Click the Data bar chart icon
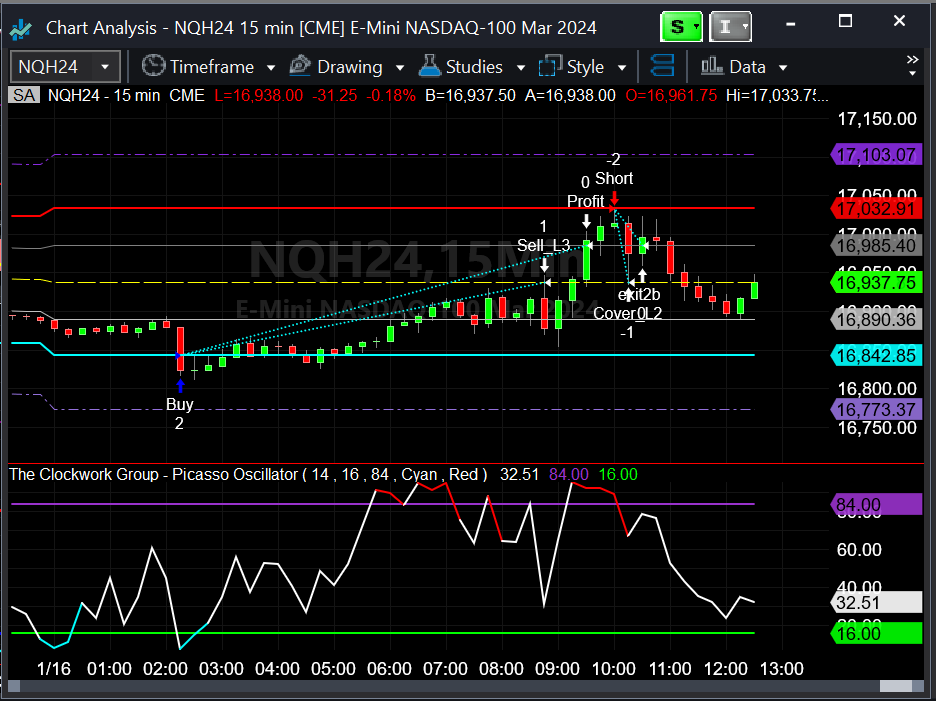 pyautogui.click(x=712, y=66)
